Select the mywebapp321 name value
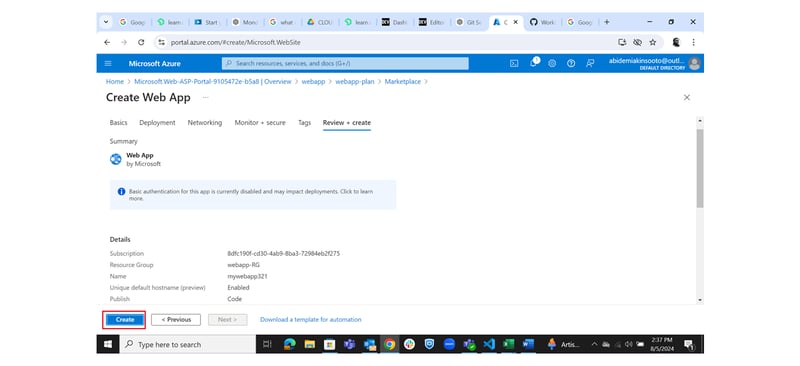Image resolution: width=800 pixels, height=366 pixels. click(247, 276)
